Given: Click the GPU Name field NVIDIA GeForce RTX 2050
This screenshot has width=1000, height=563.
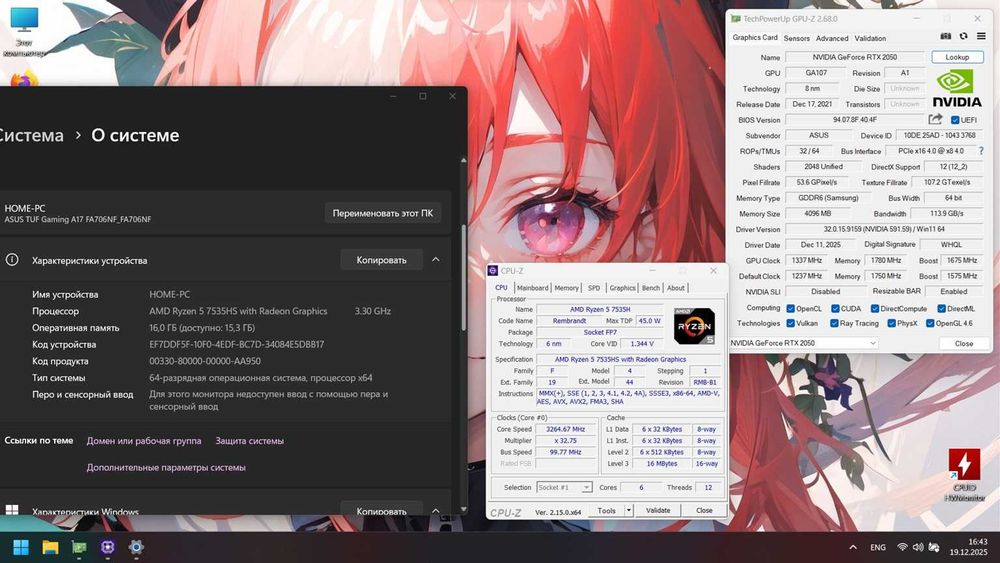Looking at the screenshot, I should (854, 57).
